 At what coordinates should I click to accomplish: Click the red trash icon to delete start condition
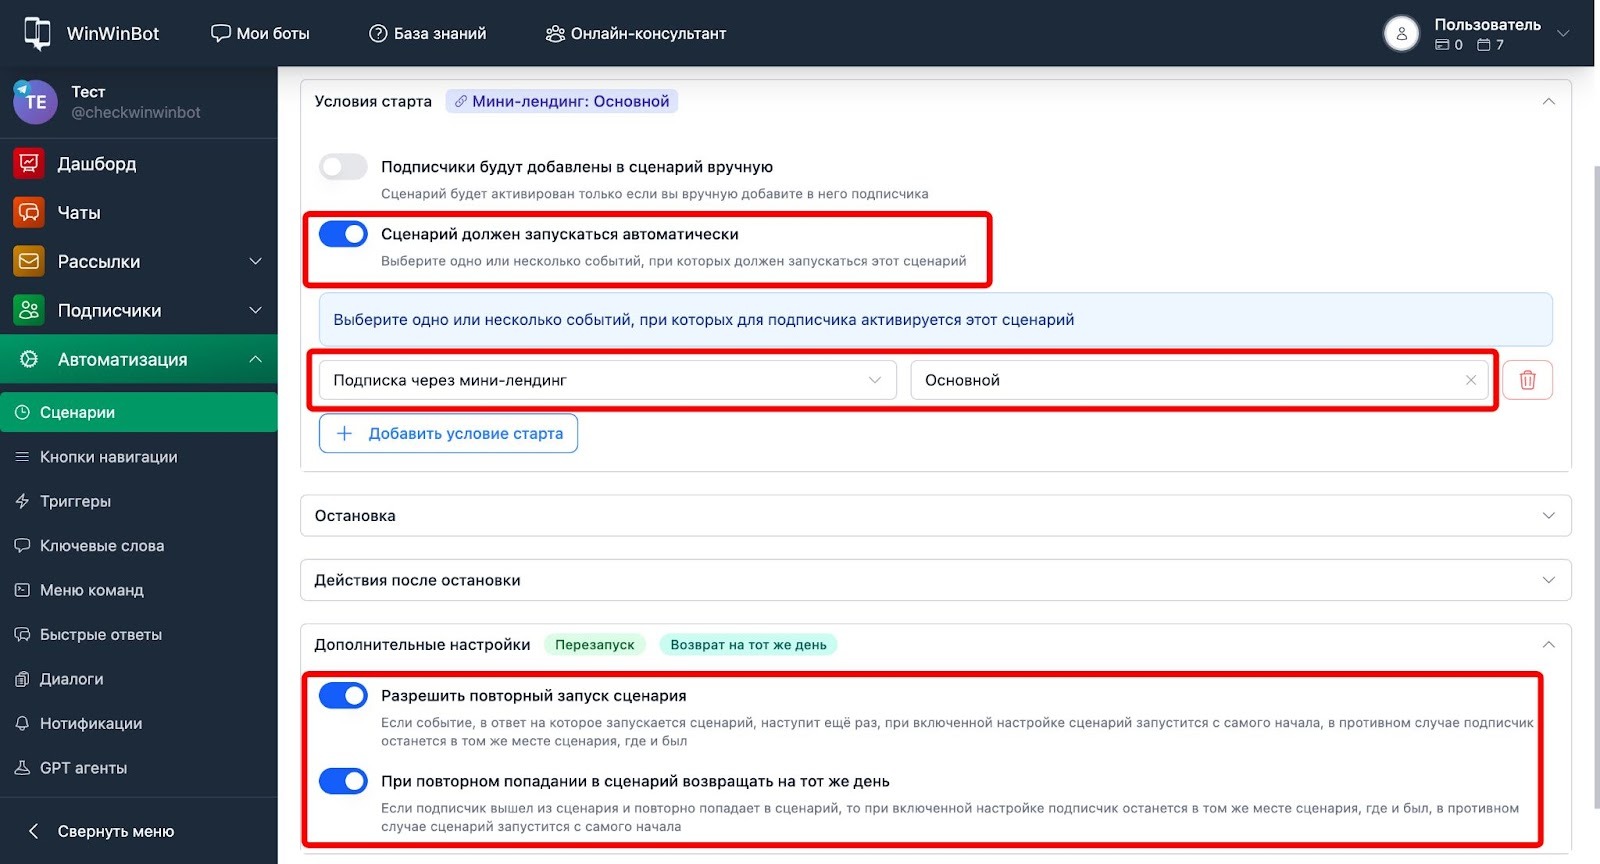pos(1527,380)
